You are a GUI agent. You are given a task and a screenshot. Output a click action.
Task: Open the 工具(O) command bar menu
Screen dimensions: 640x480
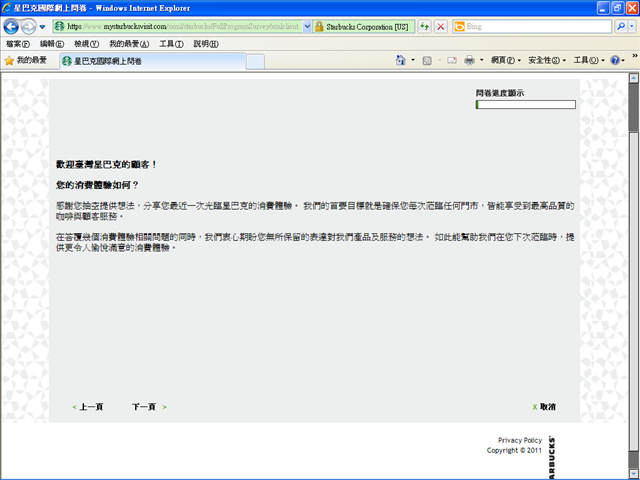point(589,60)
